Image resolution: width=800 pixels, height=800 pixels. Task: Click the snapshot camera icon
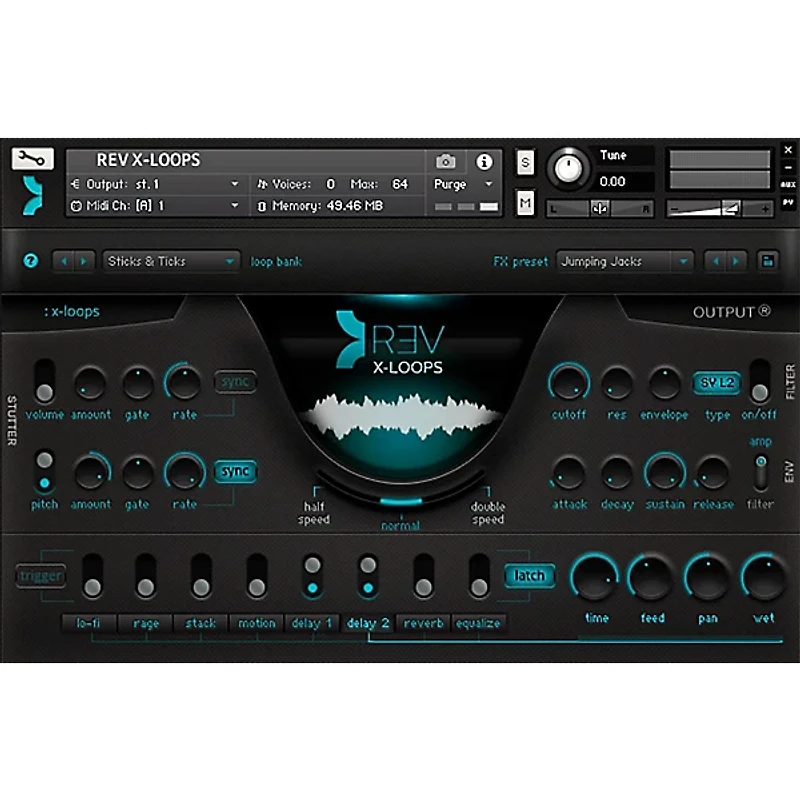pyautogui.click(x=447, y=160)
